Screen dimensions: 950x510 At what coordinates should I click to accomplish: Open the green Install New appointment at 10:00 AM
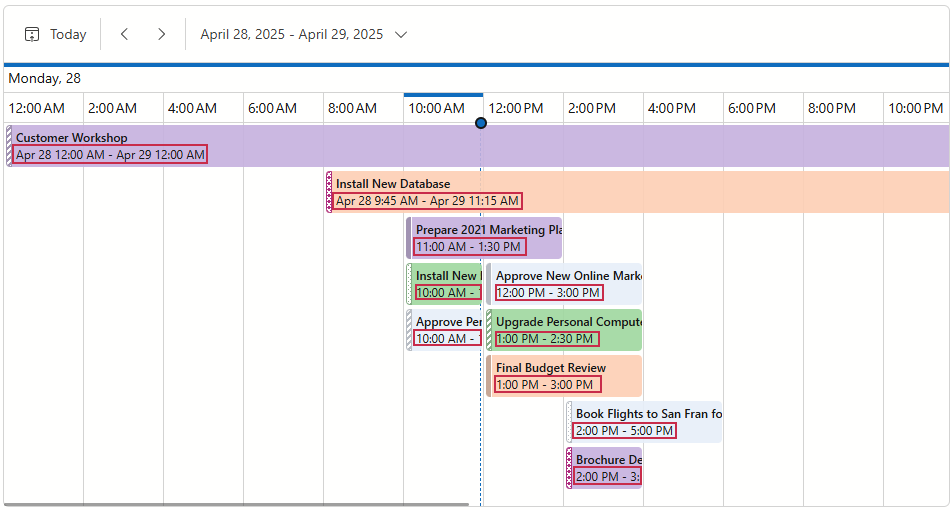pyautogui.click(x=444, y=284)
